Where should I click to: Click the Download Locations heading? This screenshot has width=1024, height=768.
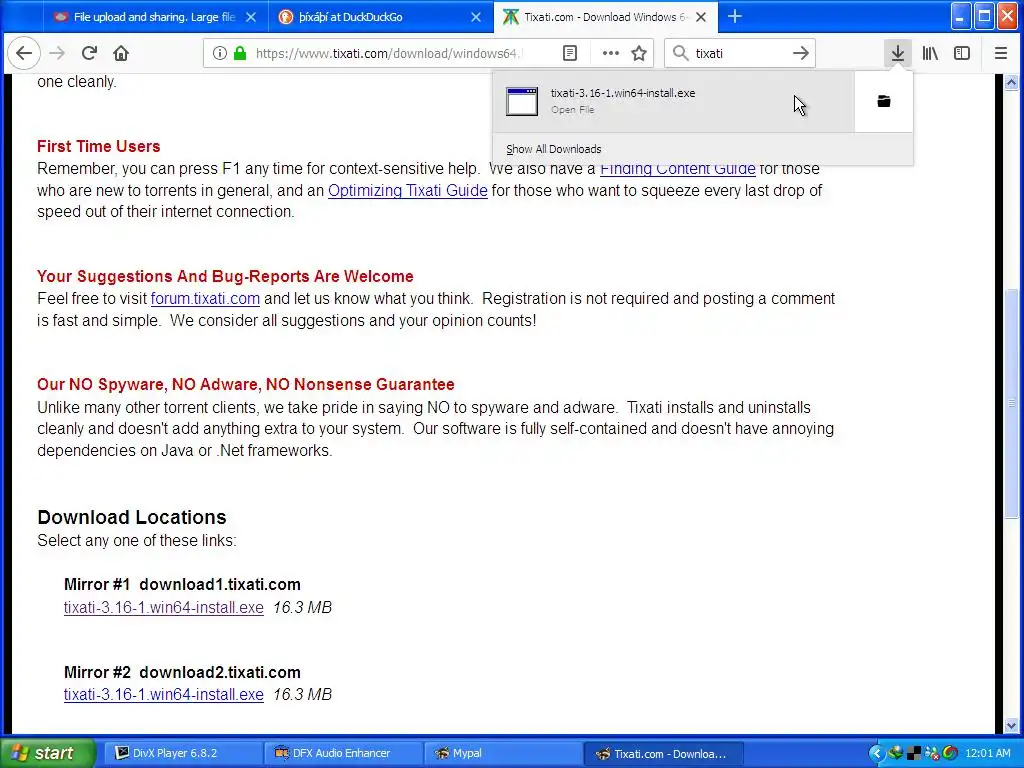pyautogui.click(x=132, y=517)
